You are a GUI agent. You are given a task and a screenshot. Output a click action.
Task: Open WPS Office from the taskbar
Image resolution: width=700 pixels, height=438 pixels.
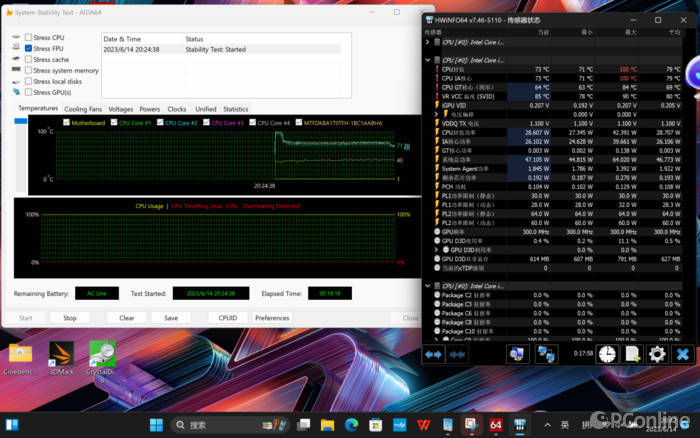tap(424, 425)
